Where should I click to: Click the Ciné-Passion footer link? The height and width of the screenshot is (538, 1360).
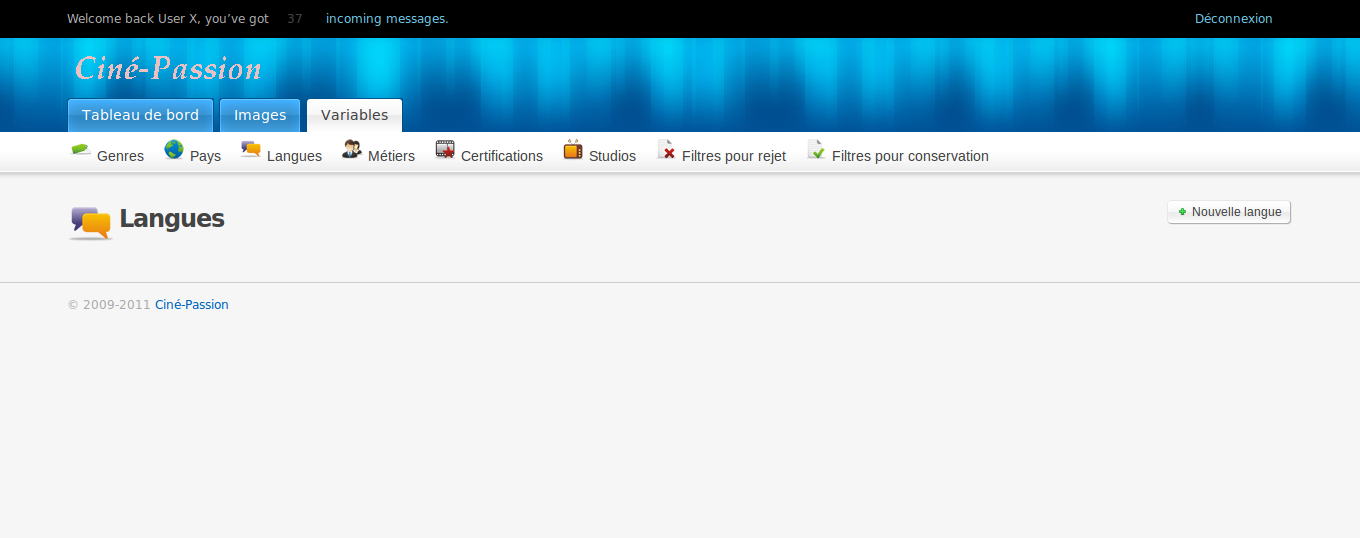point(192,305)
